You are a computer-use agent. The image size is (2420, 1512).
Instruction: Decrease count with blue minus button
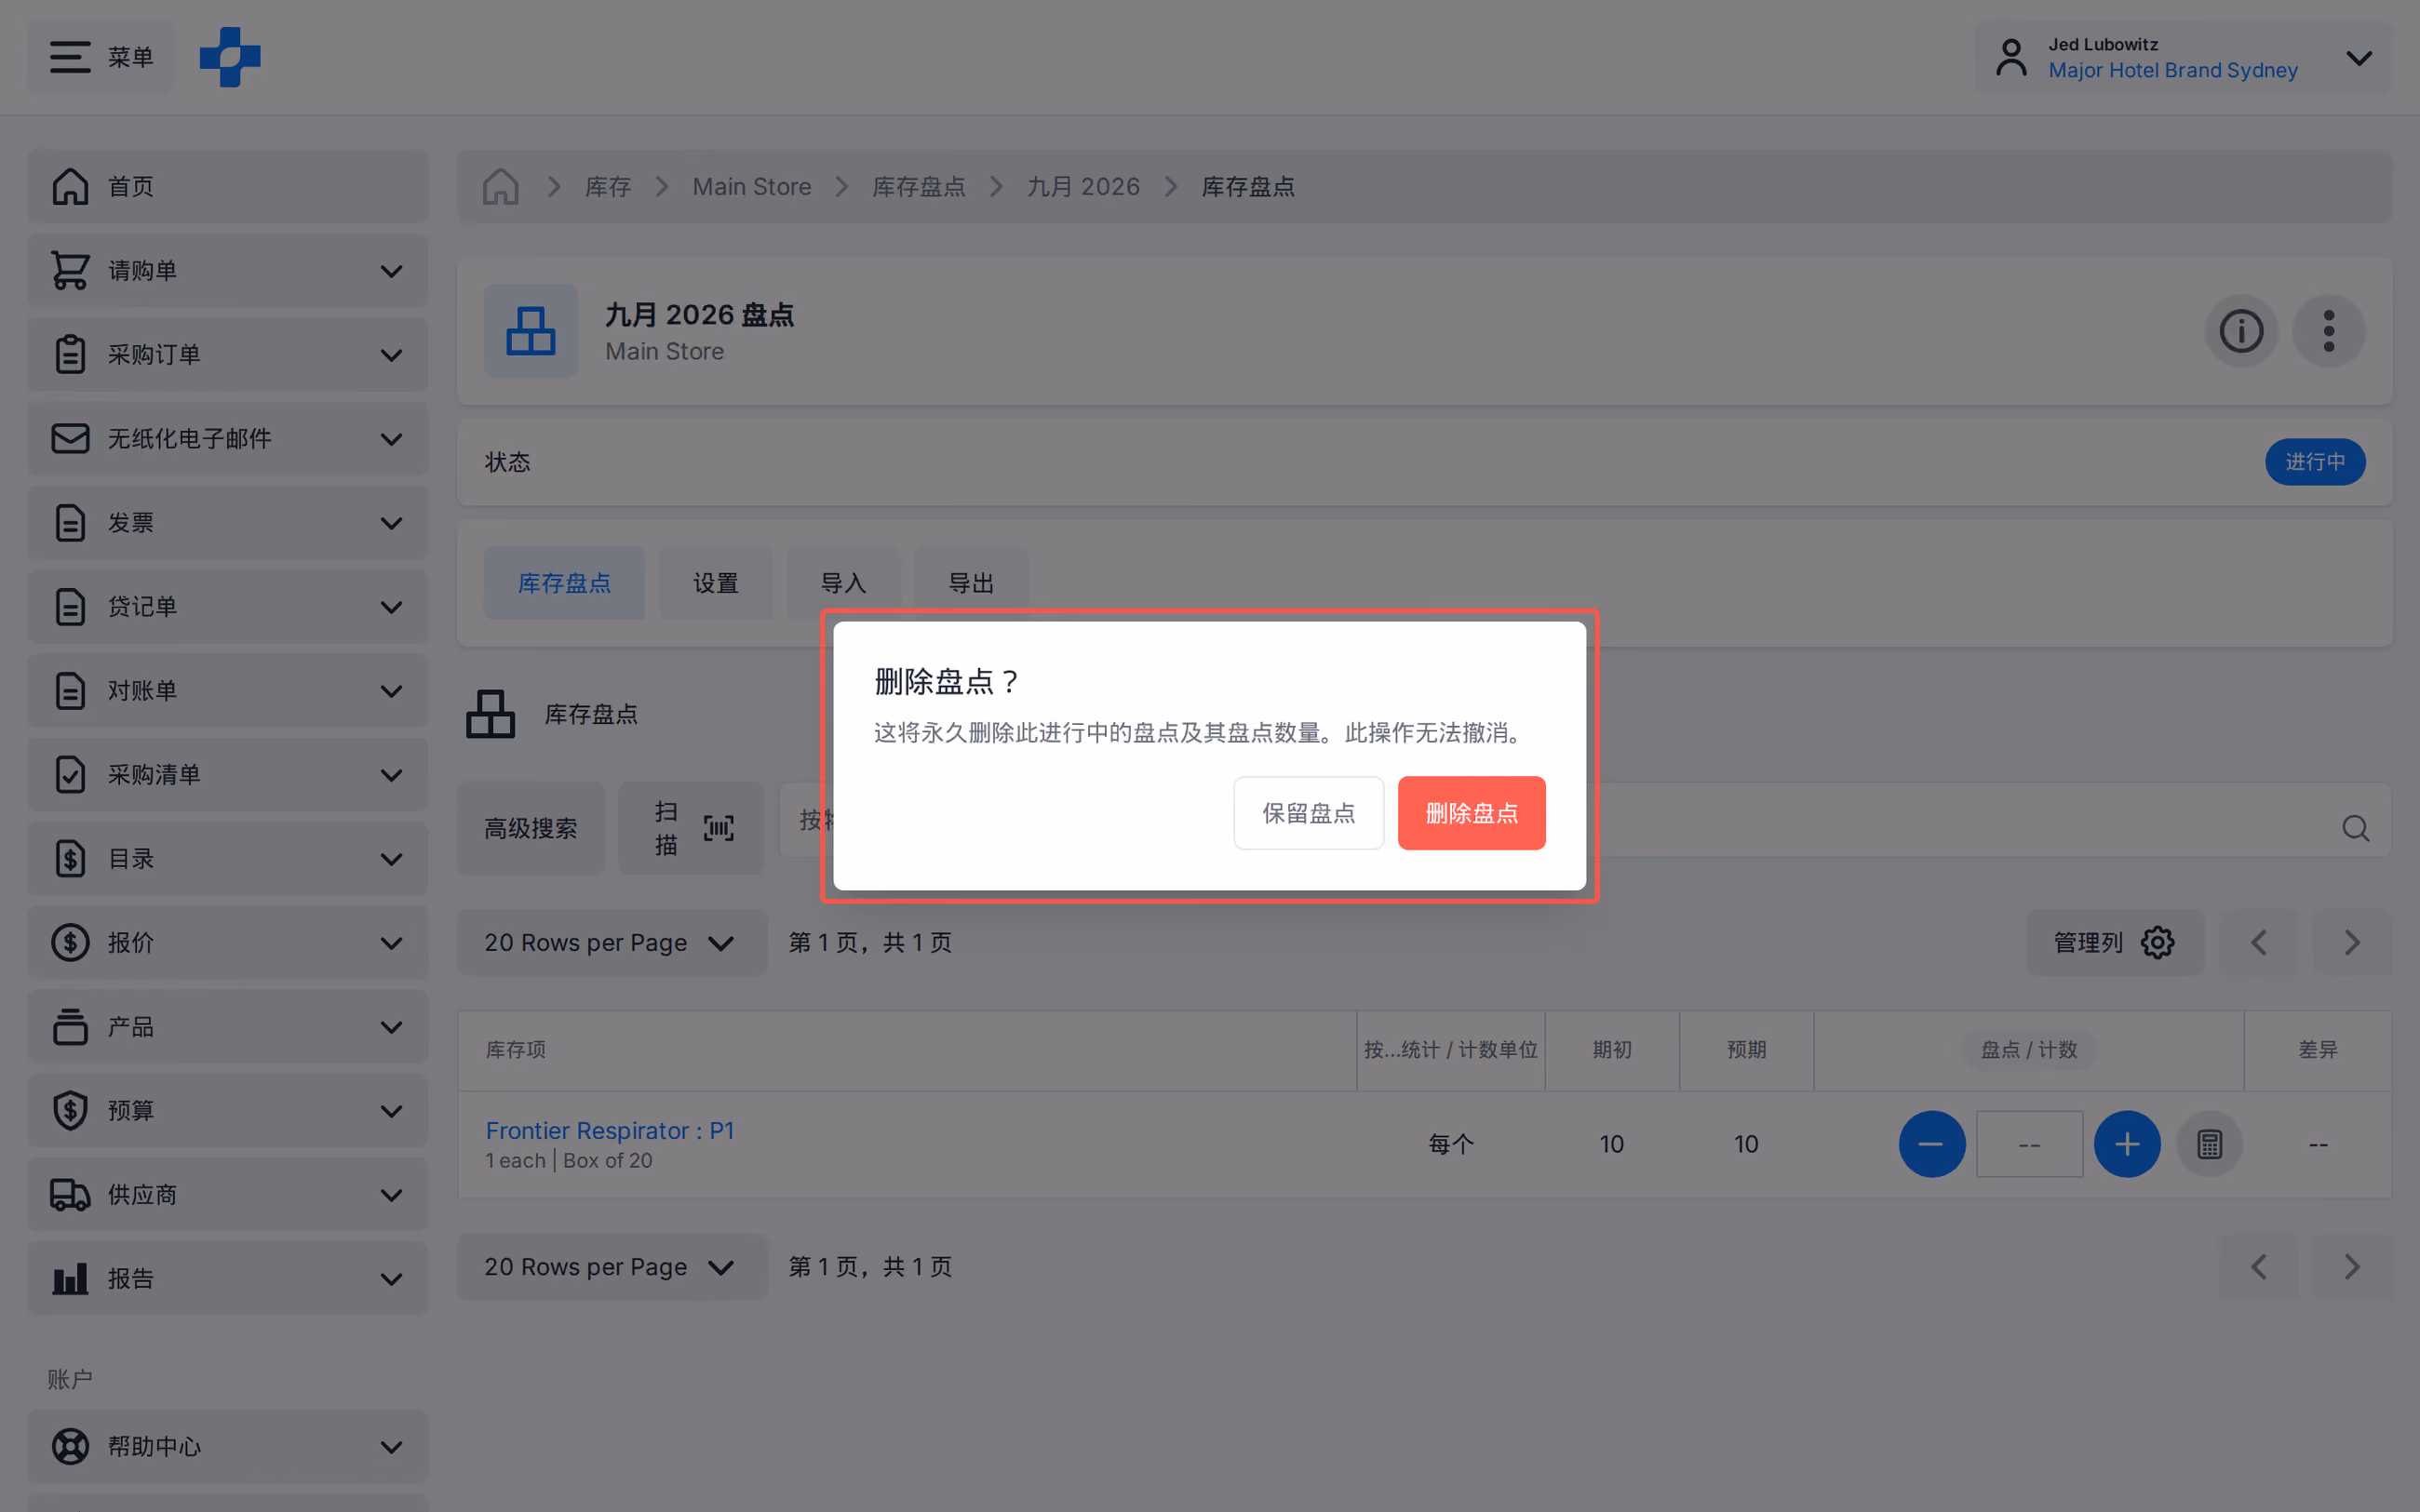(1932, 1144)
